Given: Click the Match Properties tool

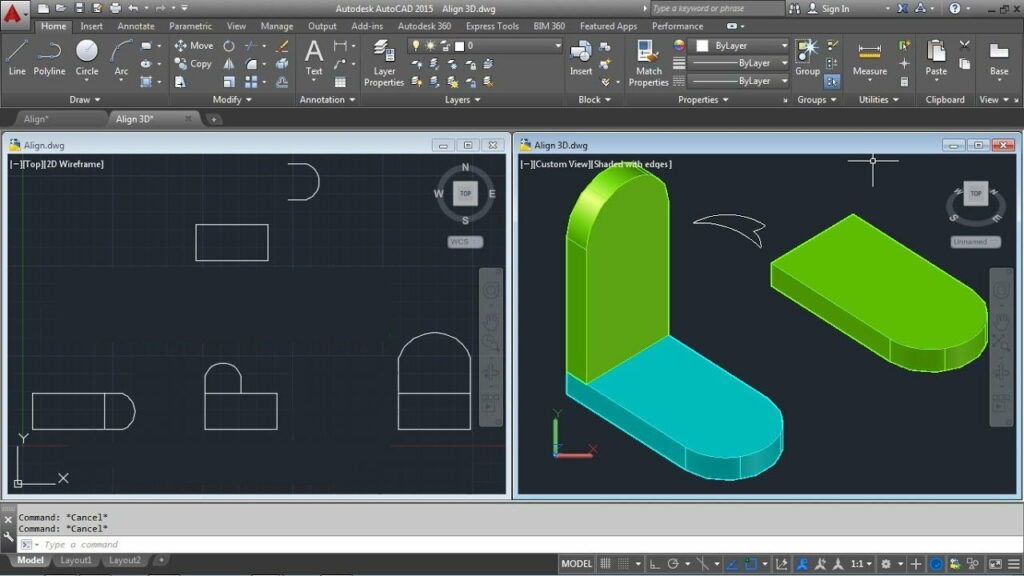Looking at the screenshot, I should coord(648,62).
